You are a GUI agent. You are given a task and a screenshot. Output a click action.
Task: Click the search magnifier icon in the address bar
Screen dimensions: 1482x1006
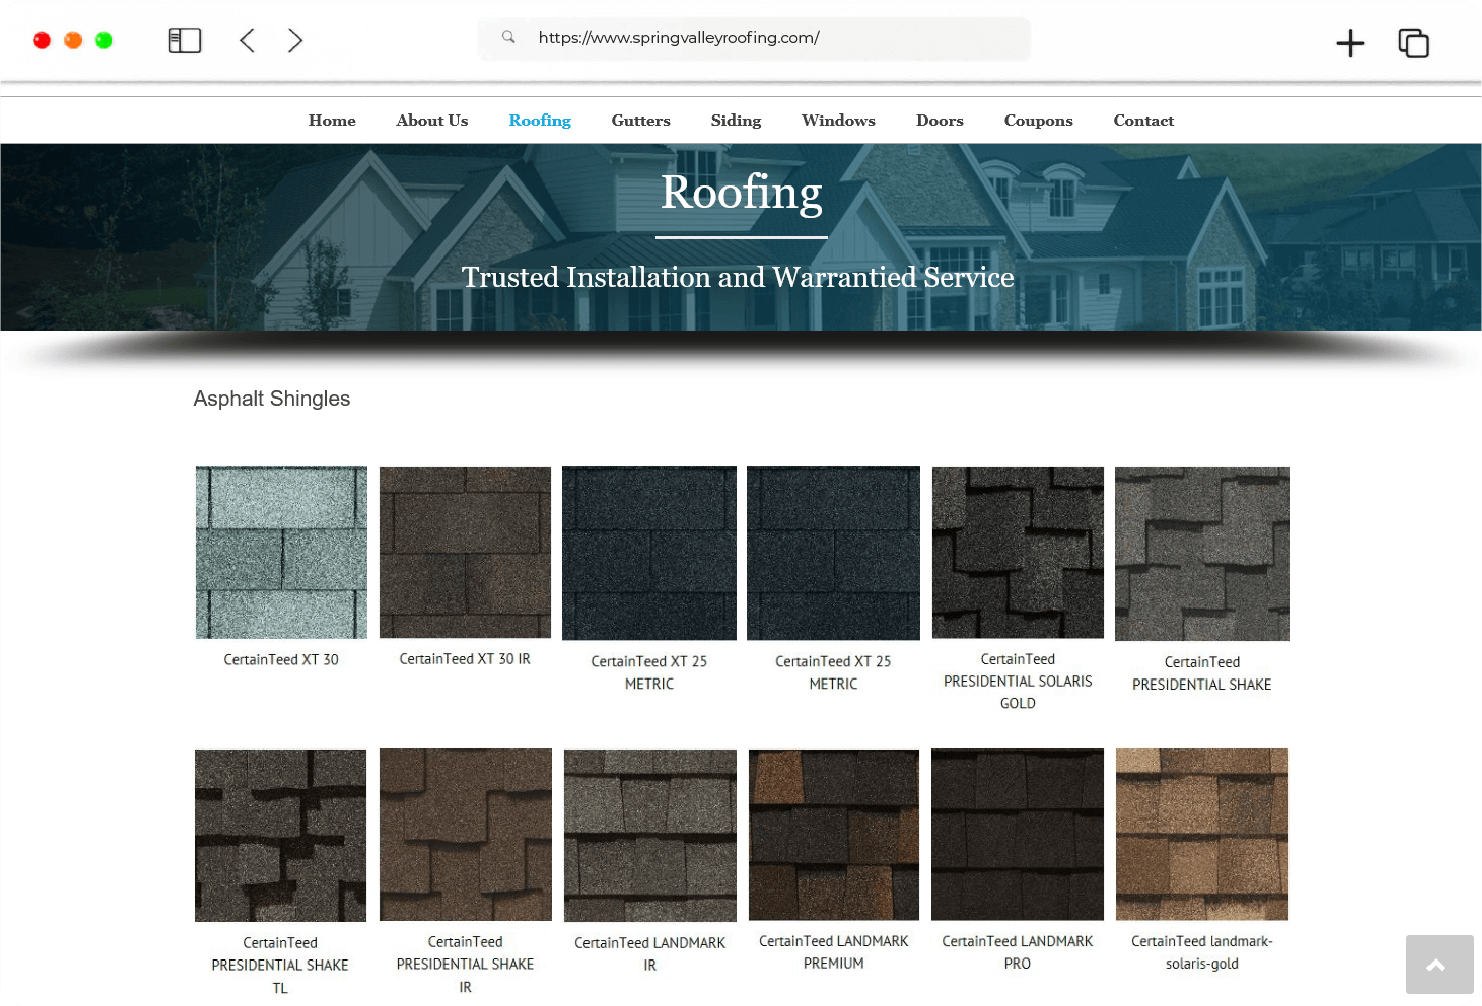[x=508, y=37]
